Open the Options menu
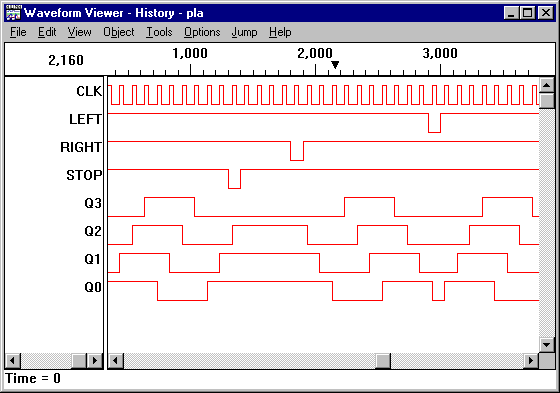The width and height of the screenshot is (560, 393). point(202,32)
